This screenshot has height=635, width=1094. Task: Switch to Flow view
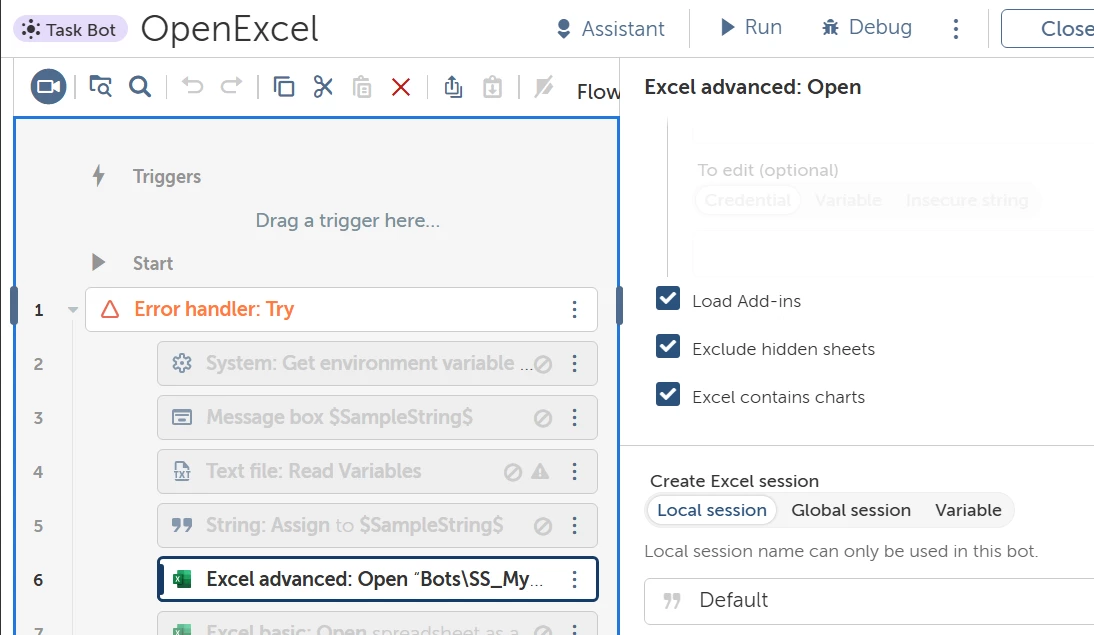tap(598, 91)
